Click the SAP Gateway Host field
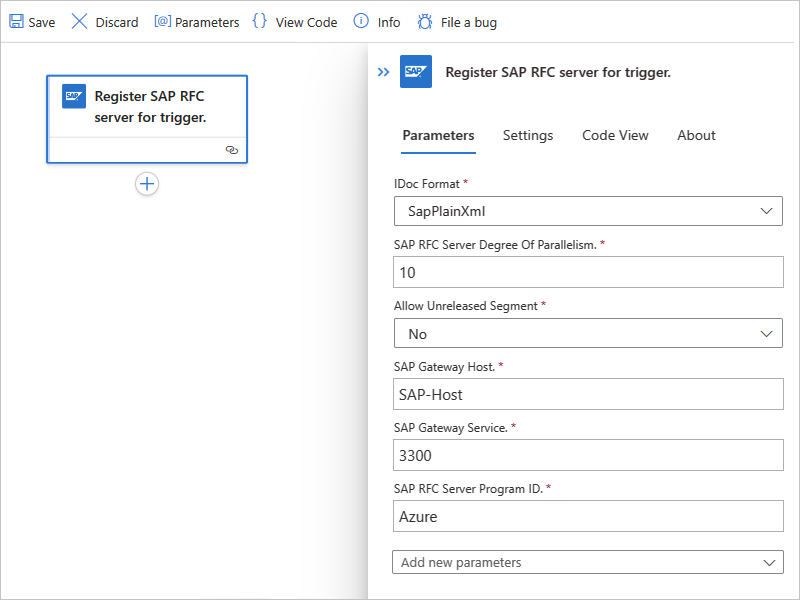This screenshot has height=600, width=800. coord(588,394)
